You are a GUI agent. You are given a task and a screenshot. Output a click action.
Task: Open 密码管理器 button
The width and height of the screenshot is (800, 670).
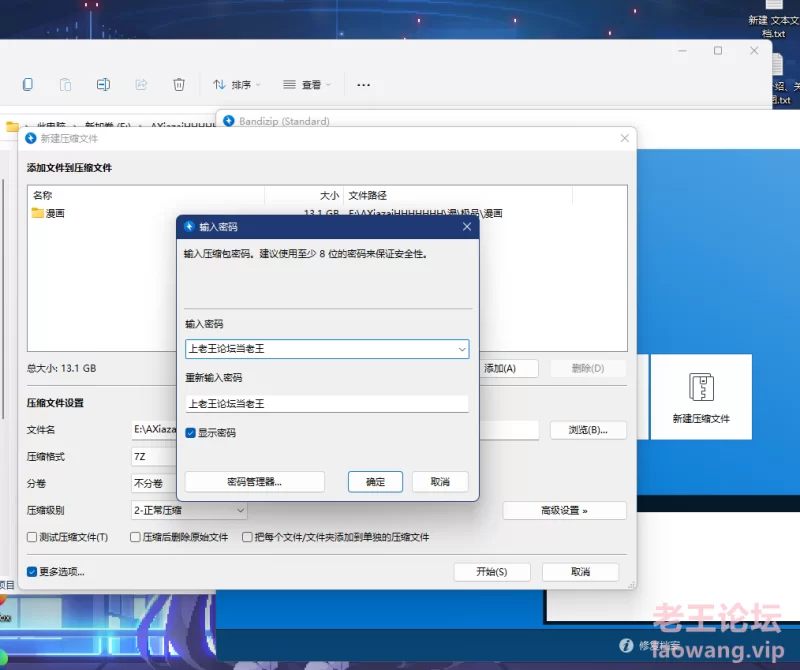pos(255,481)
